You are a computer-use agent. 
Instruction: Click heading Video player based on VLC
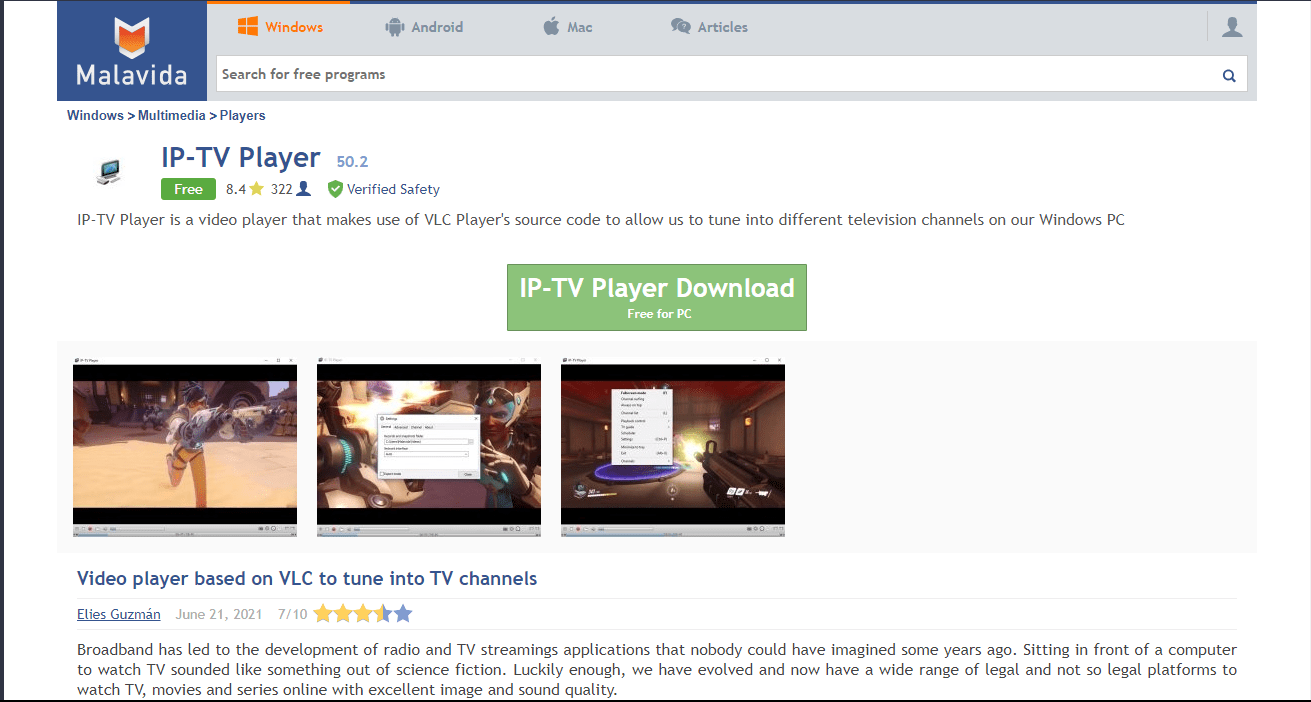307,578
